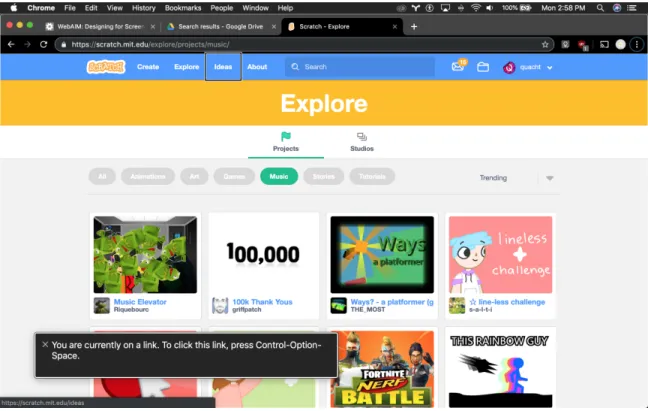This screenshot has width=648, height=411.
Task: Open the History menu
Action: coord(143,8)
